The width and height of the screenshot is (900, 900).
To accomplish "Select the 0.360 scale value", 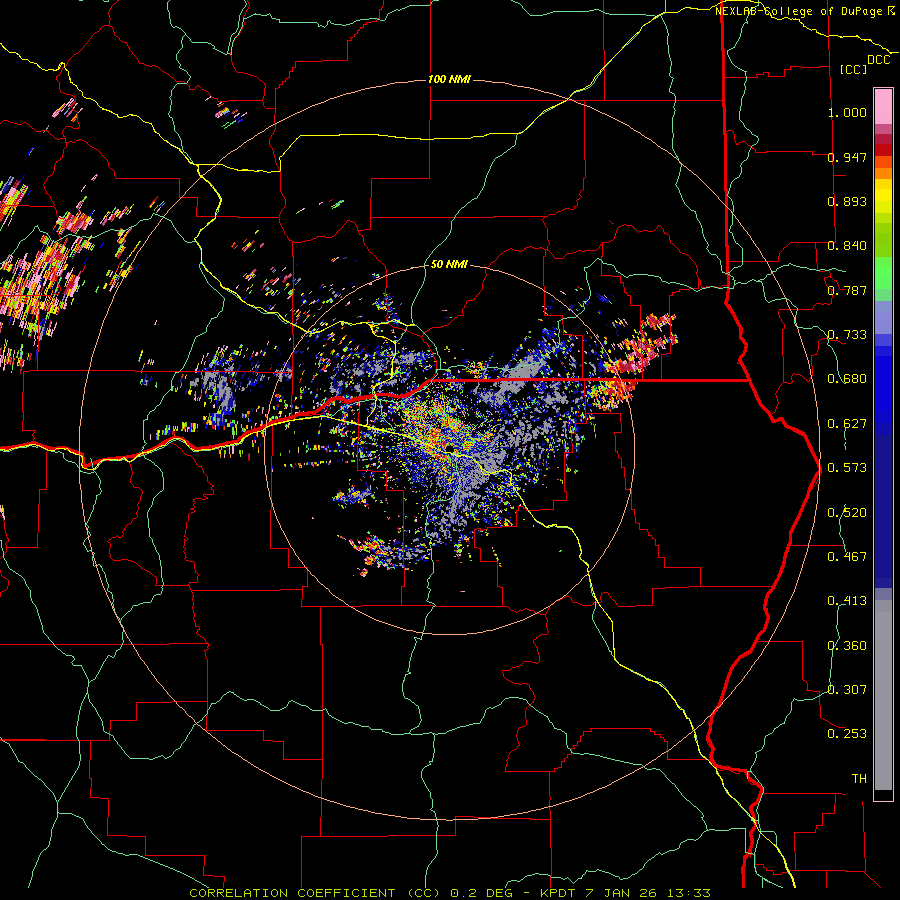I will (x=847, y=646).
